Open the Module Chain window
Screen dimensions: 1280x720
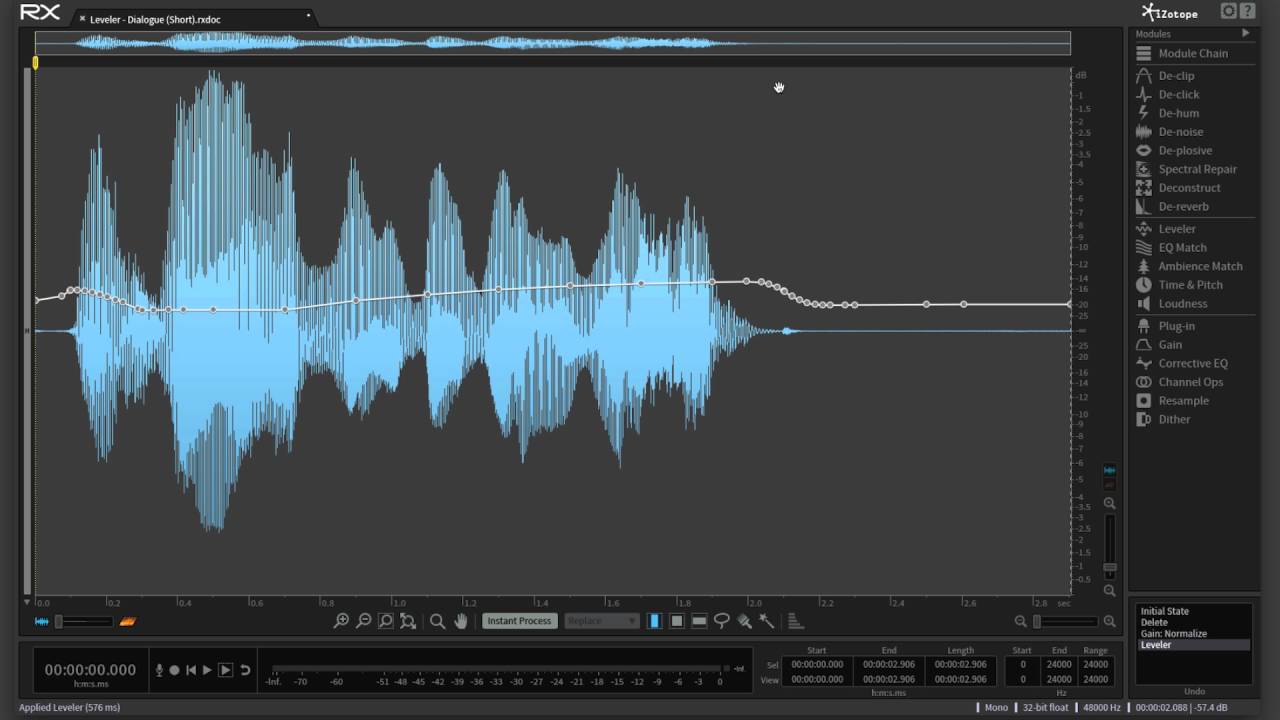tap(1194, 53)
